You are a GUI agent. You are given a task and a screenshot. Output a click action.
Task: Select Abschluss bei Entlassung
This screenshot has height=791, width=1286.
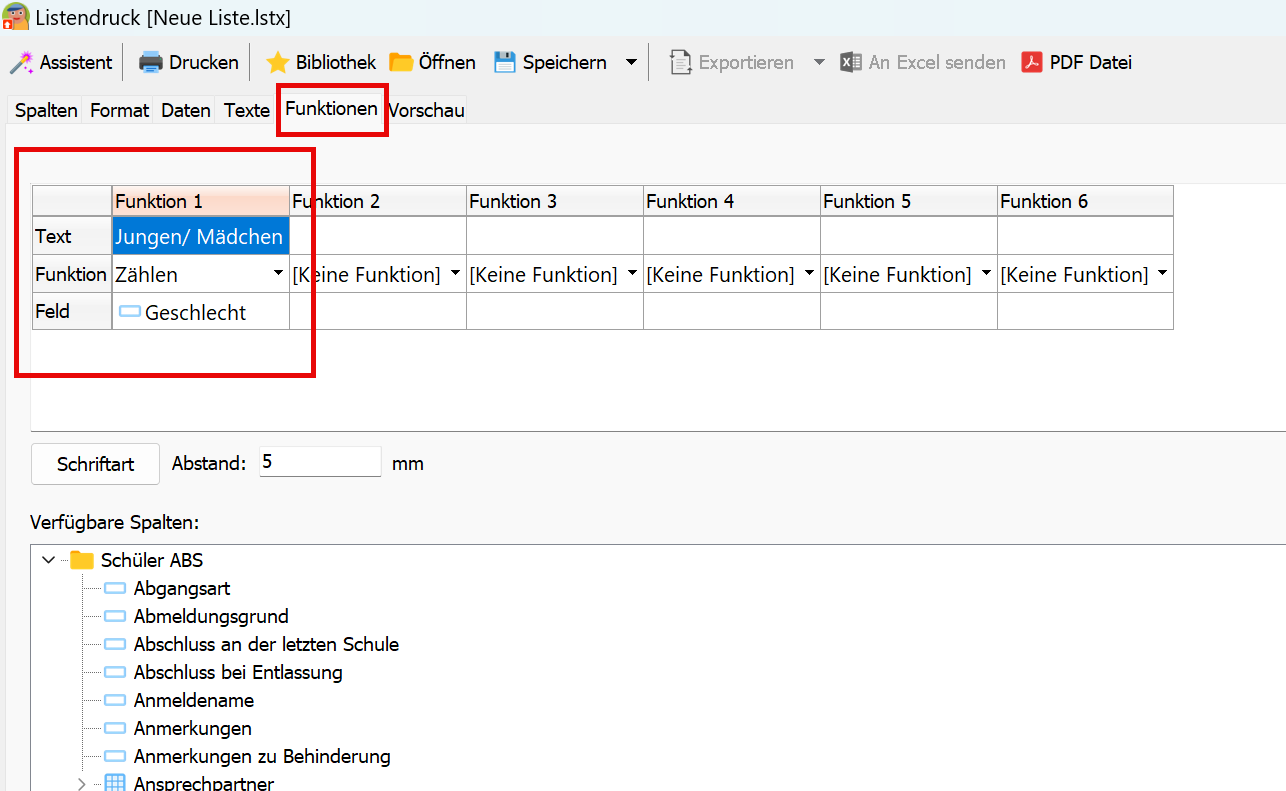click(238, 672)
